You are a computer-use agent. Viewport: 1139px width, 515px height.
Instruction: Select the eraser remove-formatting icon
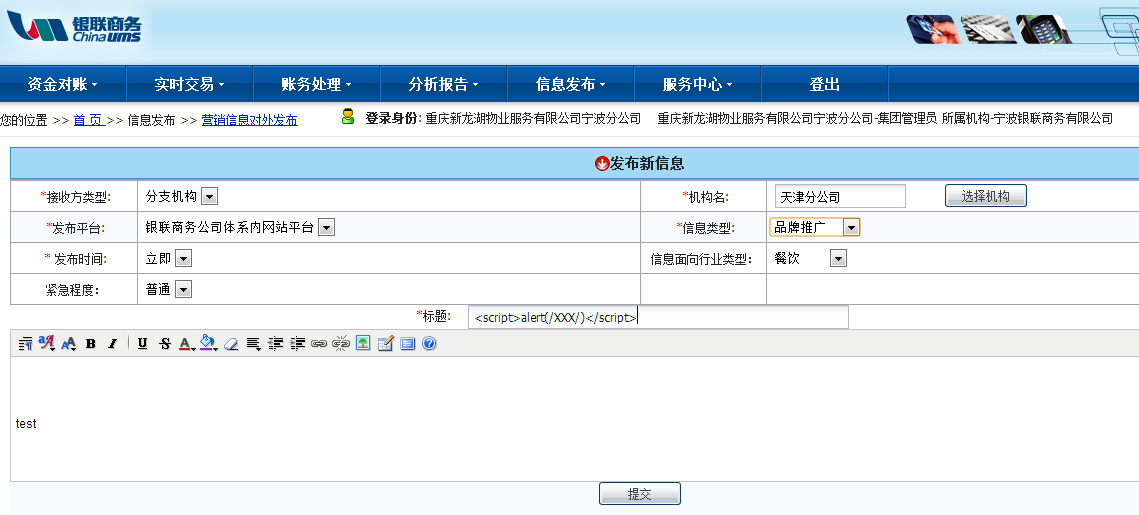click(x=231, y=344)
